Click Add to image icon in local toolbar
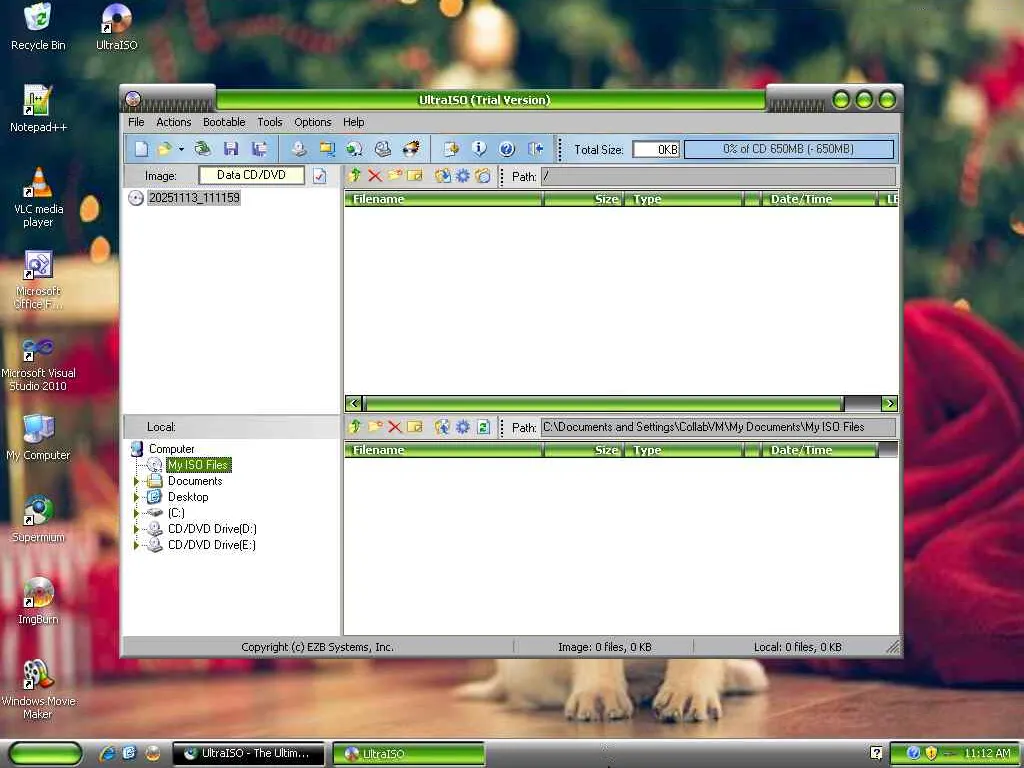 click(x=443, y=426)
